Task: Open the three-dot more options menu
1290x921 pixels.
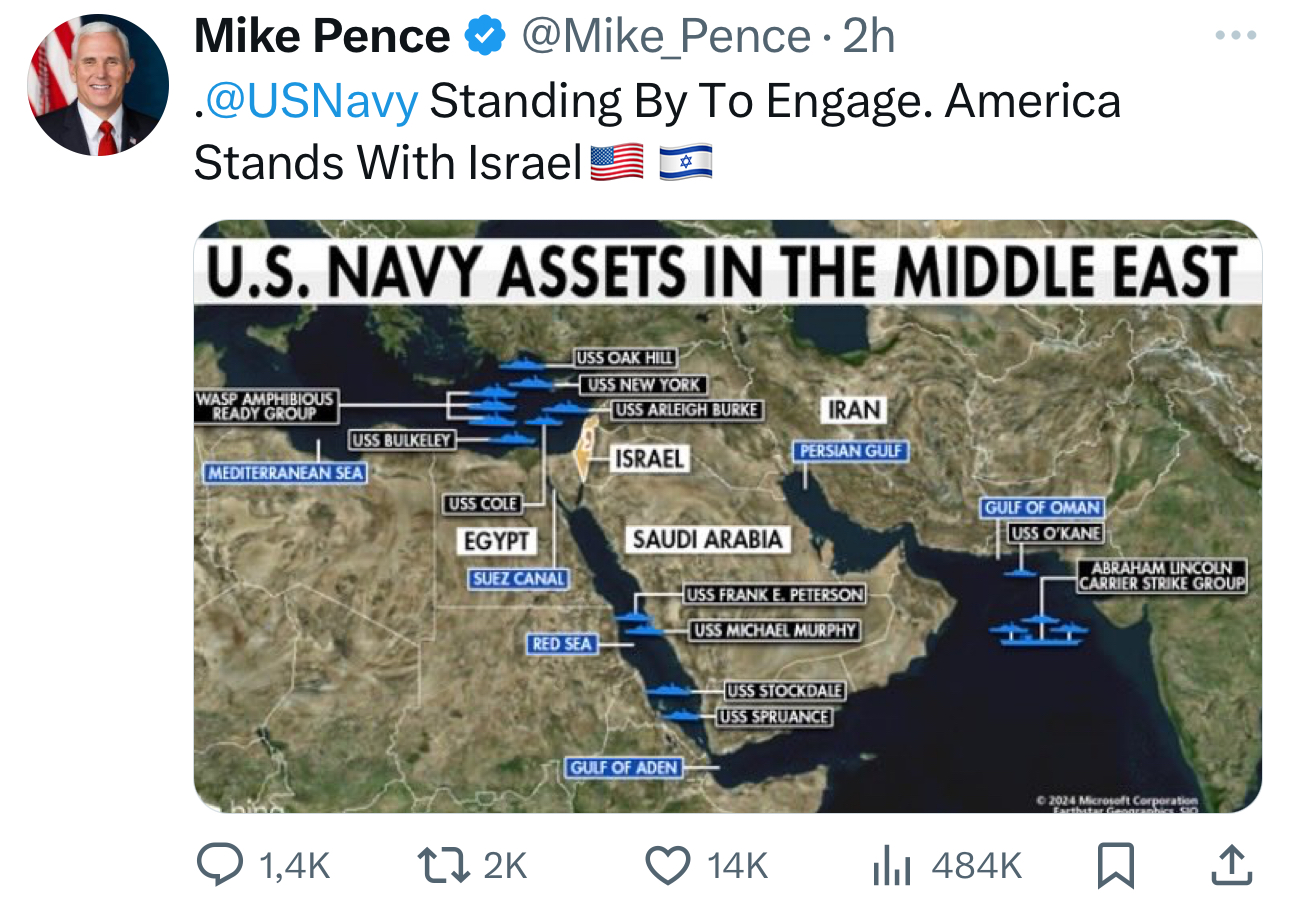Action: click(x=1233, y=35)
